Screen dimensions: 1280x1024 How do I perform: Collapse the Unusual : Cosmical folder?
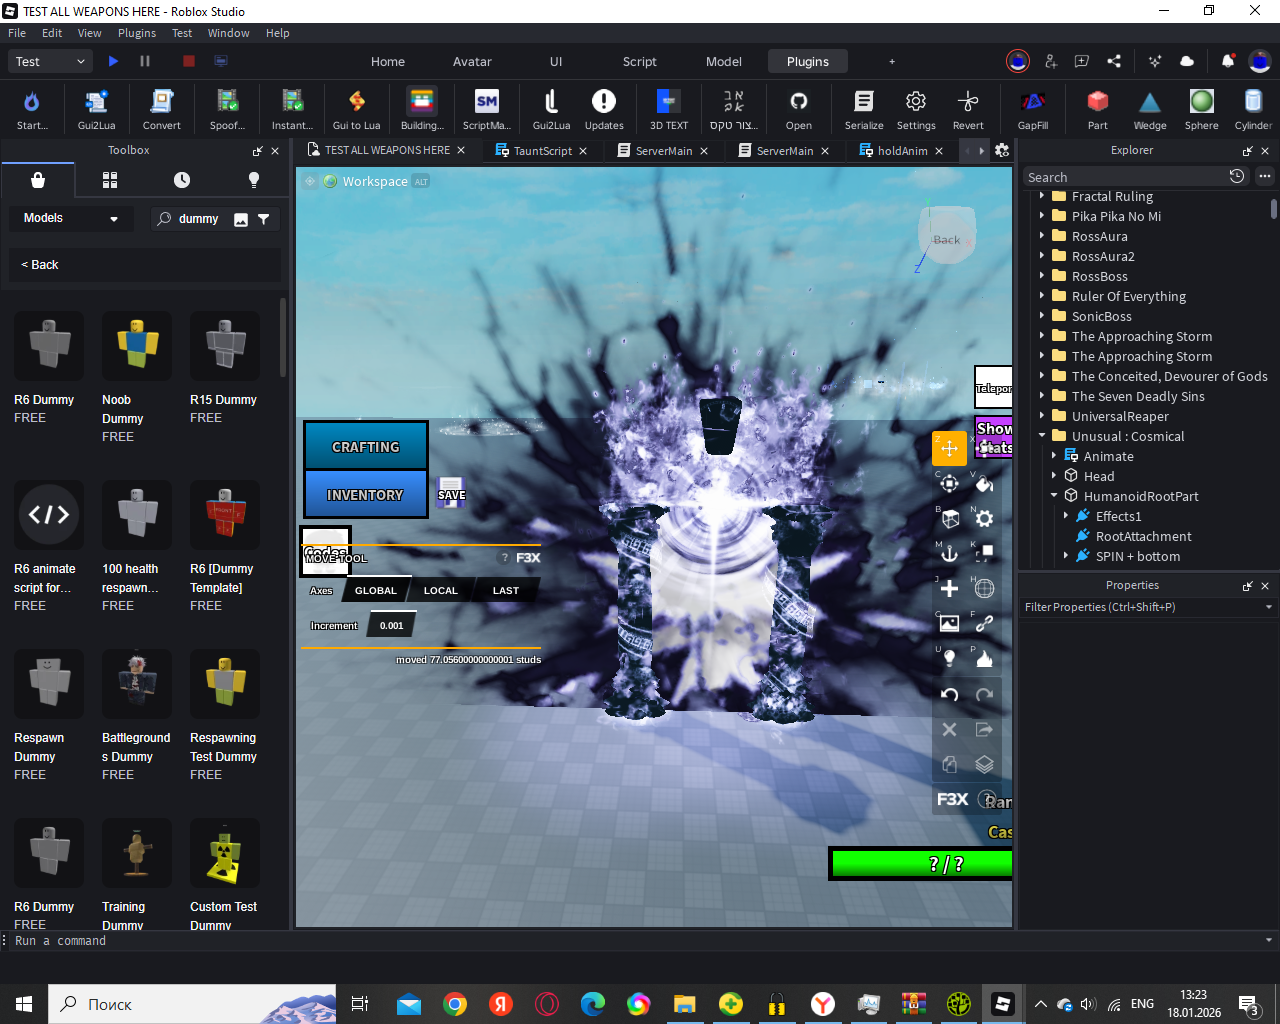coord(1042,436)
